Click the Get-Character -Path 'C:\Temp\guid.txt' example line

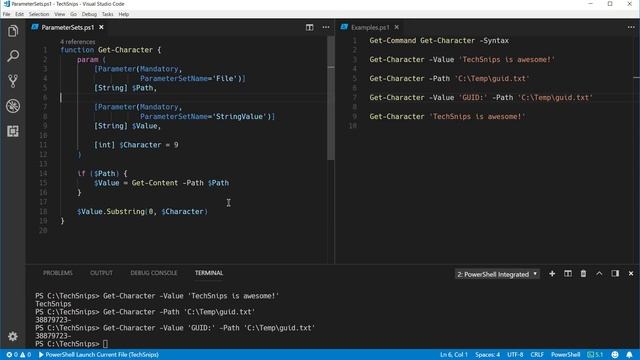[x=449, y=78]
